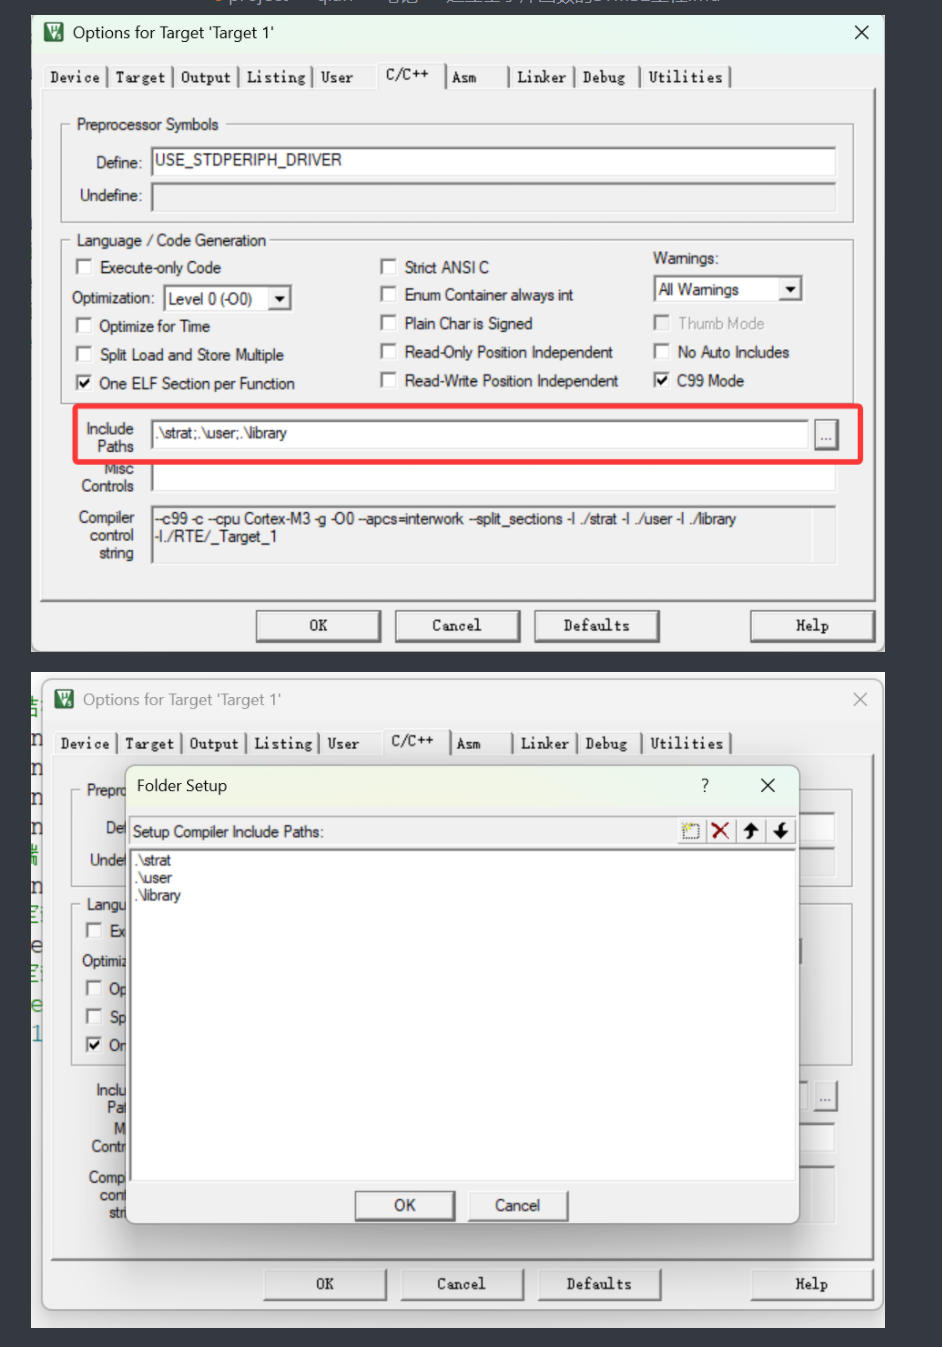The image size is (942, 1347).
Task: Click Defaults button in bottom Options dialog
Action: pos(599,1284)
